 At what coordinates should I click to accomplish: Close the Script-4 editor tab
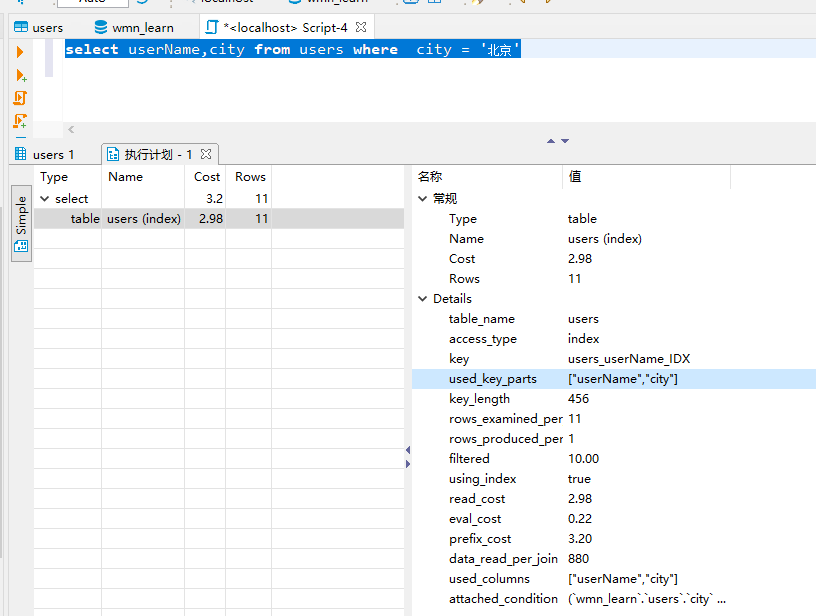[x=362, y=27]
